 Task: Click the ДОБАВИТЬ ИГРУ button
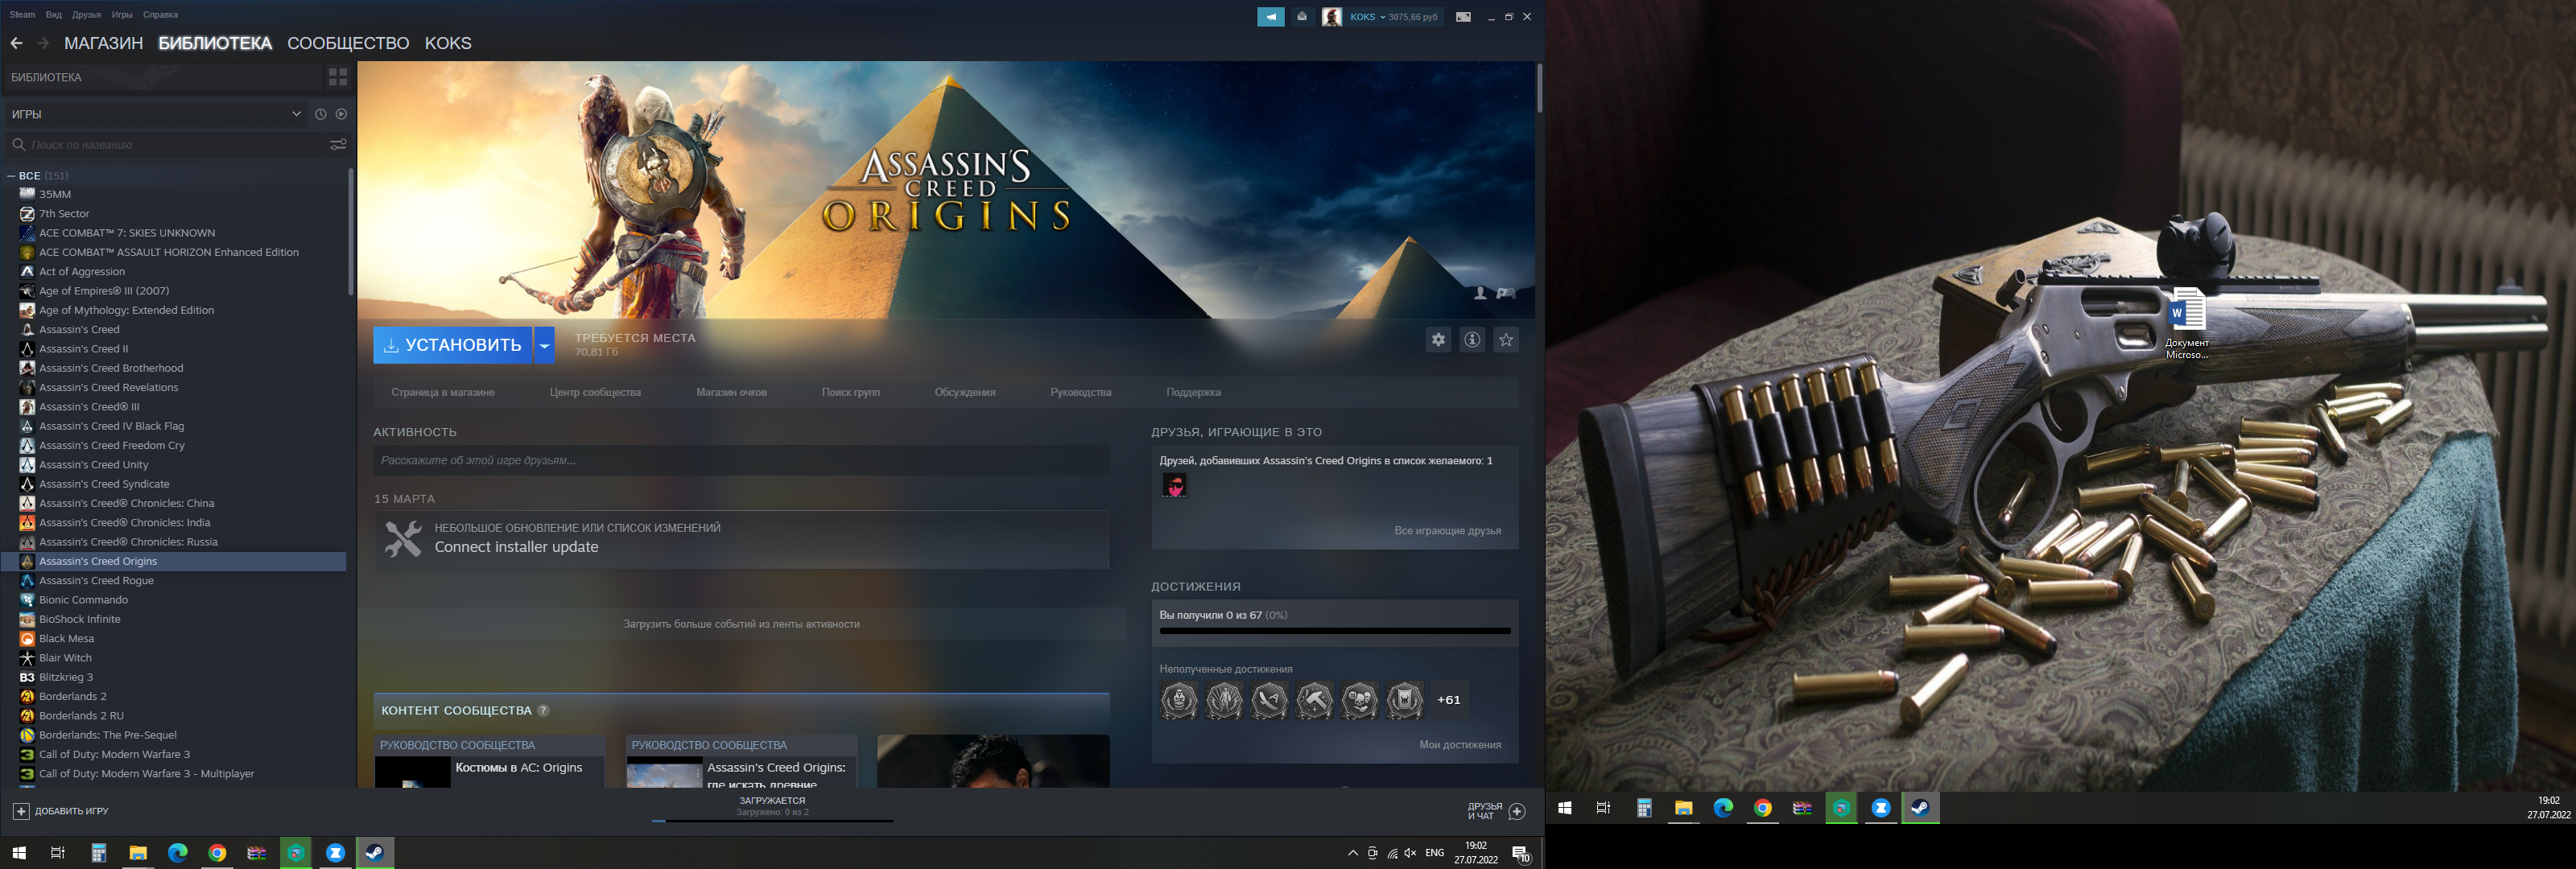click(60, 811)
